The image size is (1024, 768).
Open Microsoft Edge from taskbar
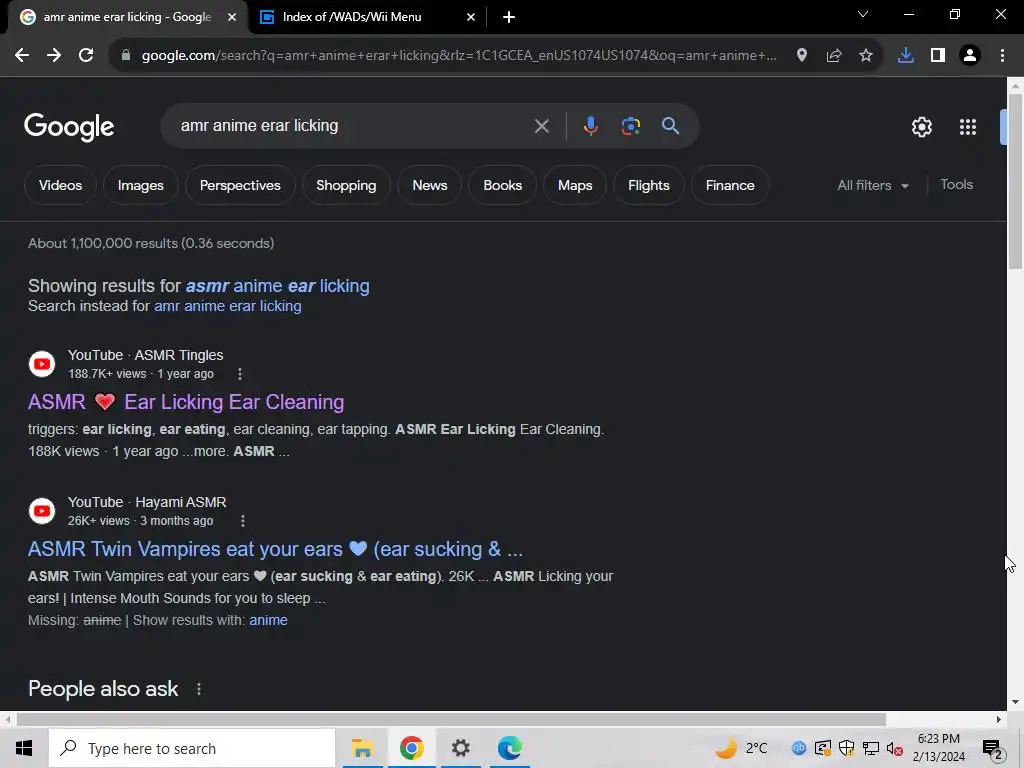tap(509, 748)
